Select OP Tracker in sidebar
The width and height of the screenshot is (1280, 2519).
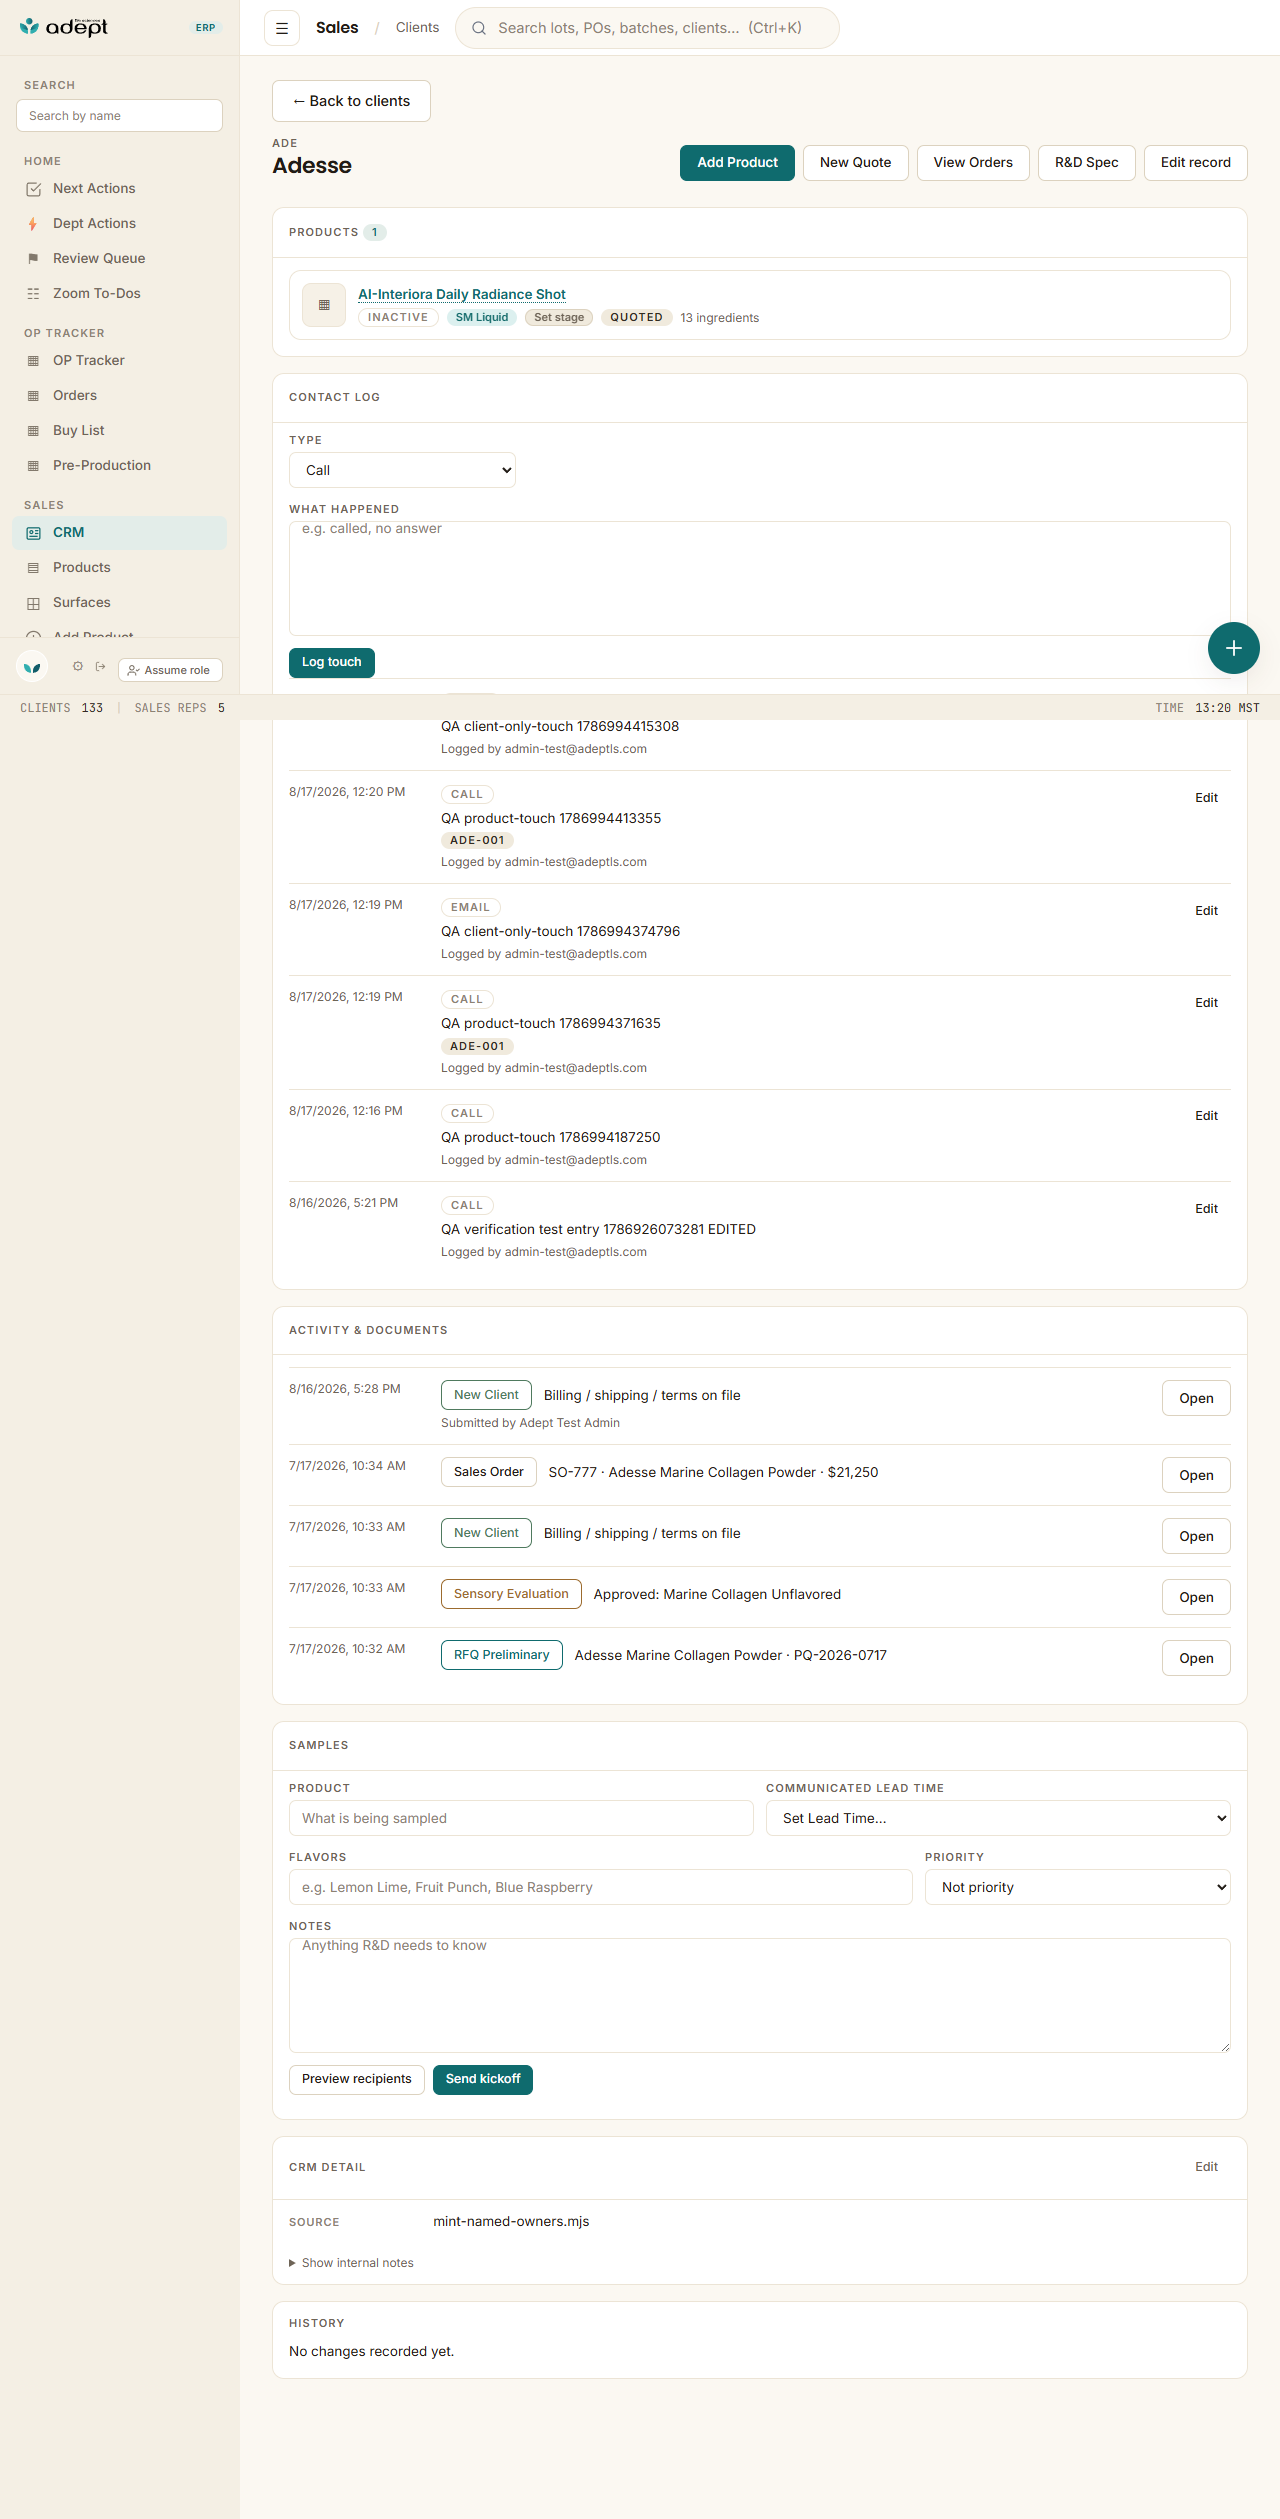pyautogui.click(x=120, y=361)
